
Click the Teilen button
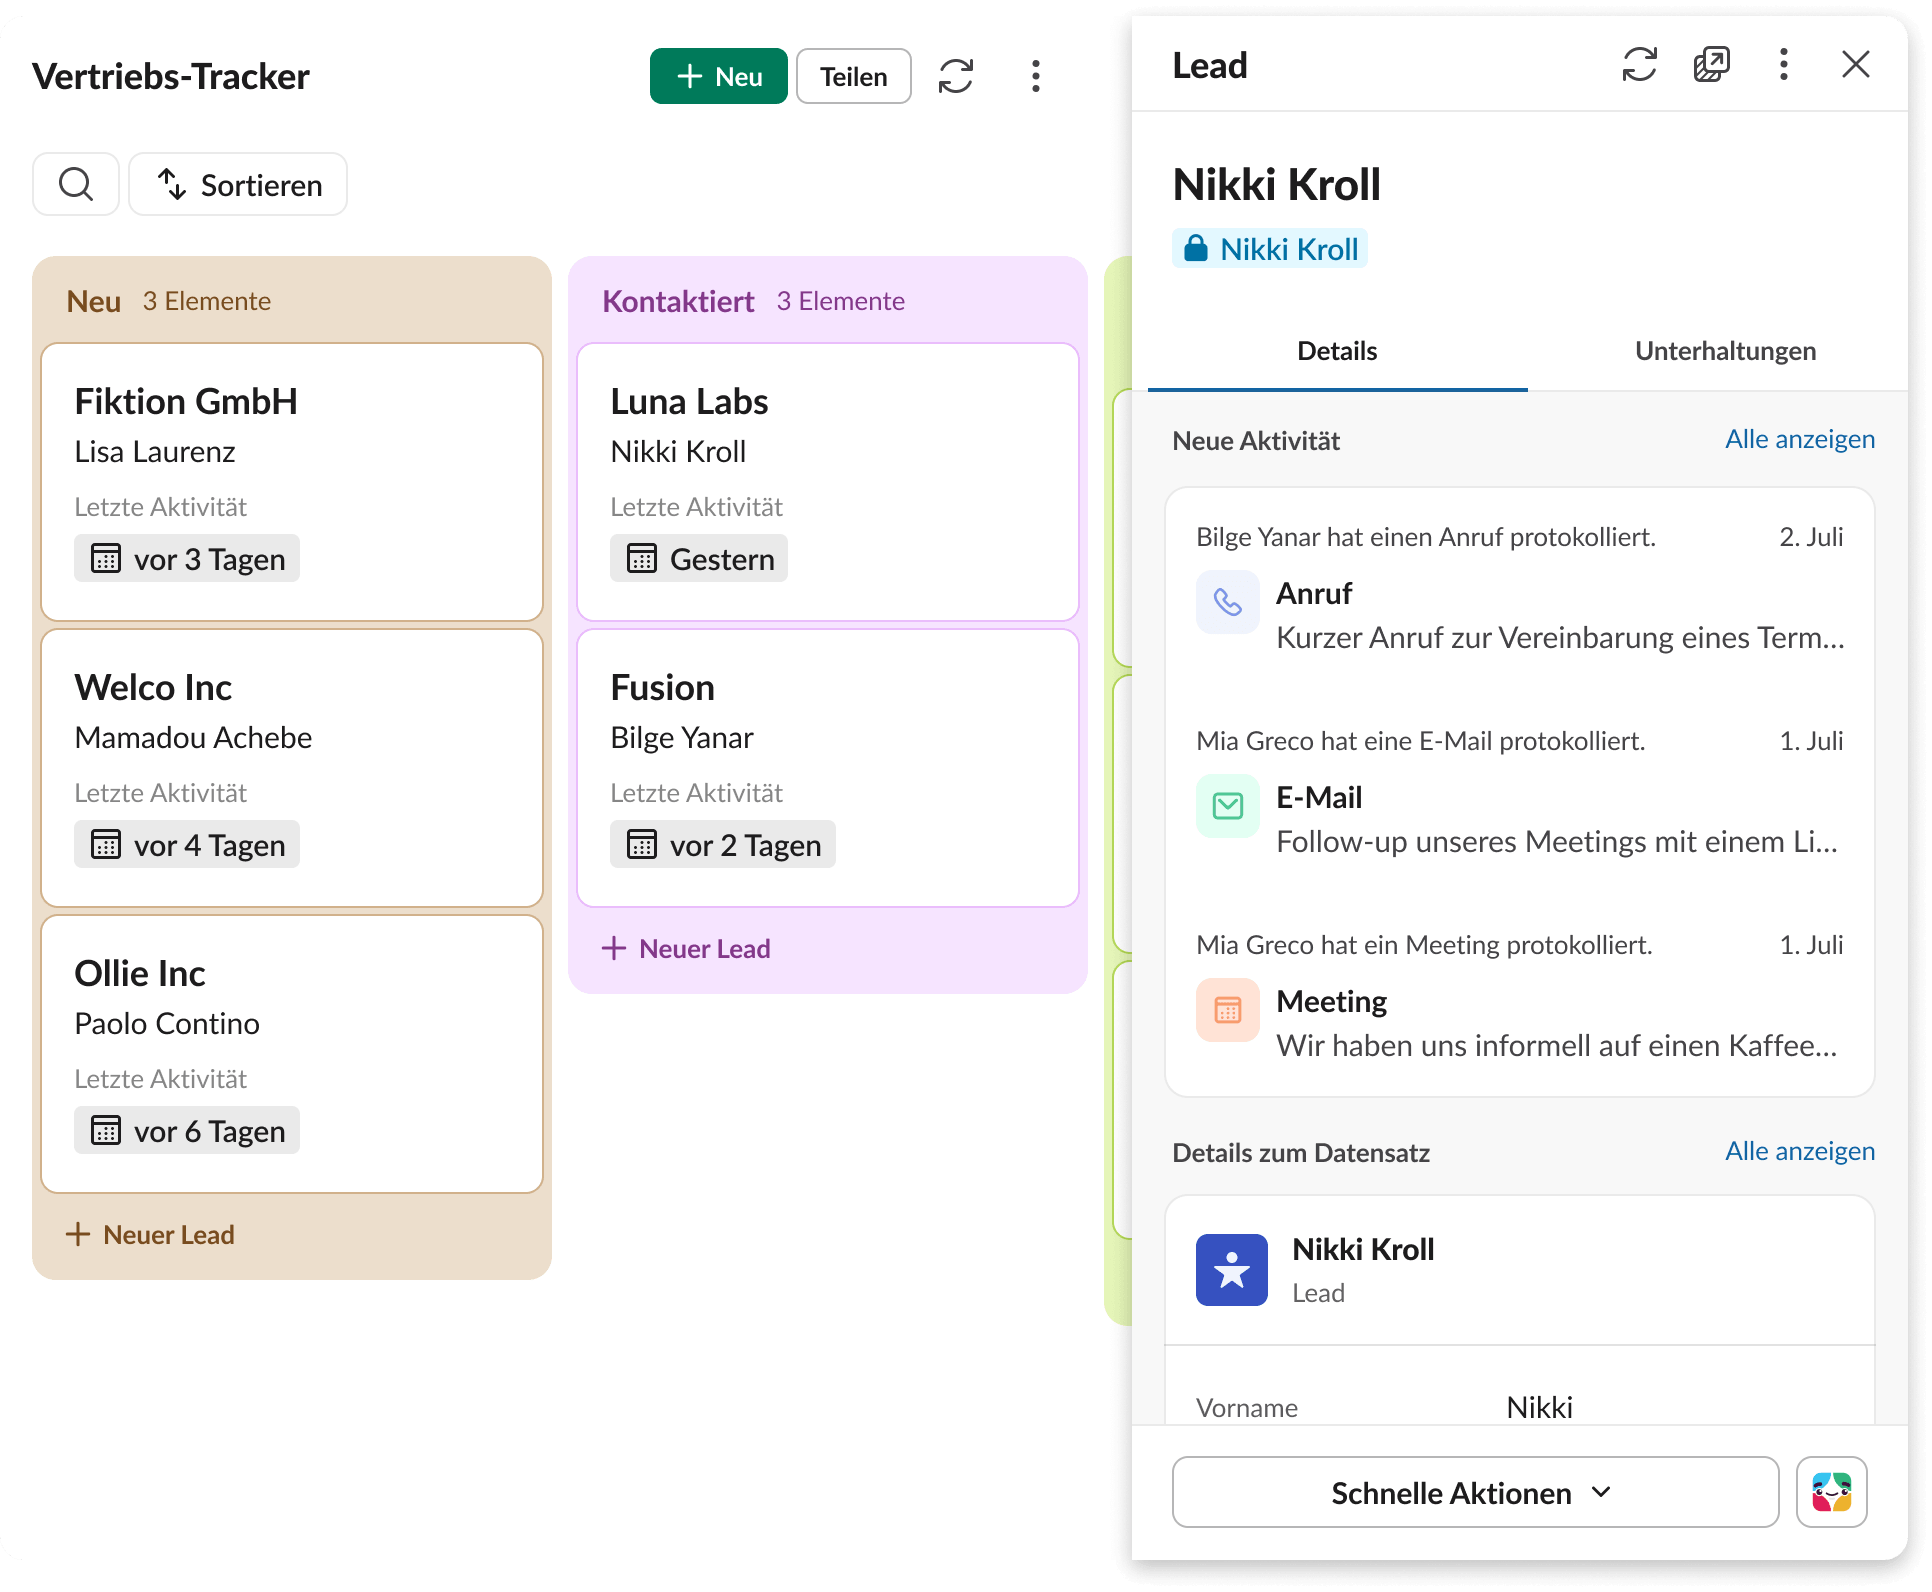[x=853, y=76]
